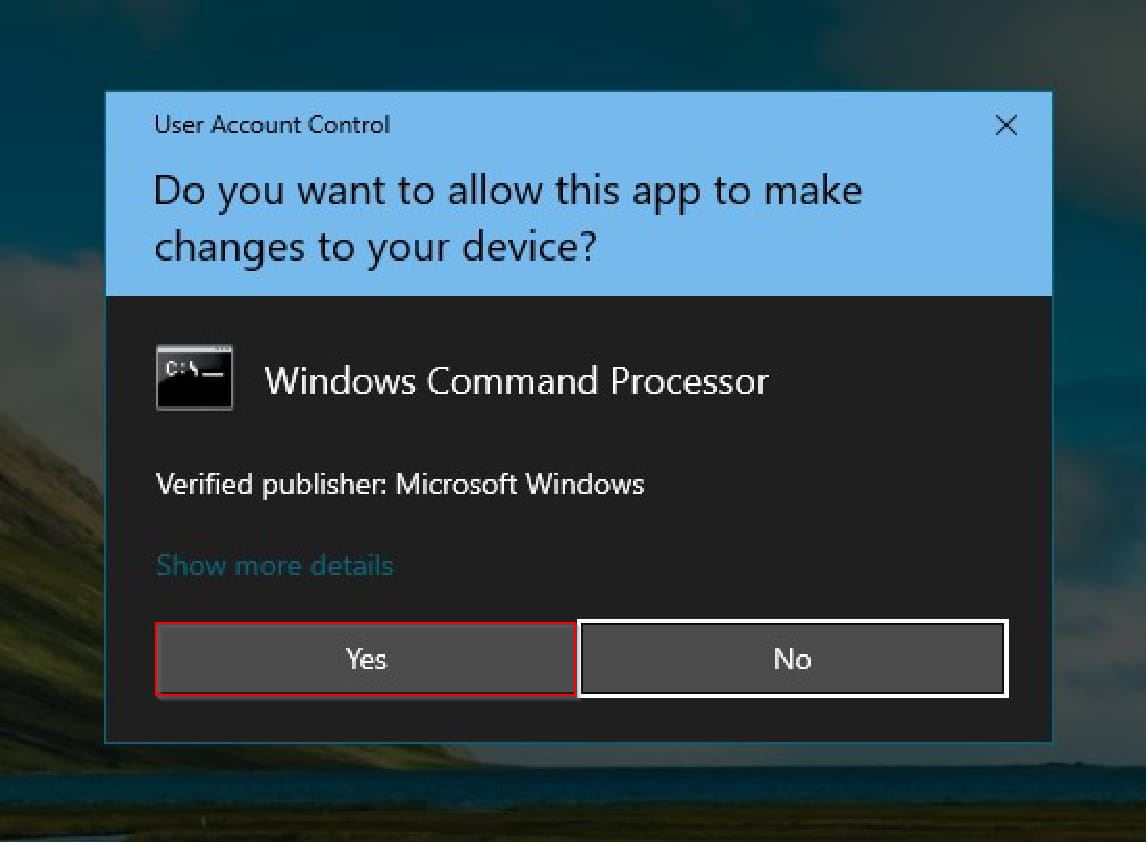Click the Command Prompt console icon
1148x846 pixels.
click(194, 378)
